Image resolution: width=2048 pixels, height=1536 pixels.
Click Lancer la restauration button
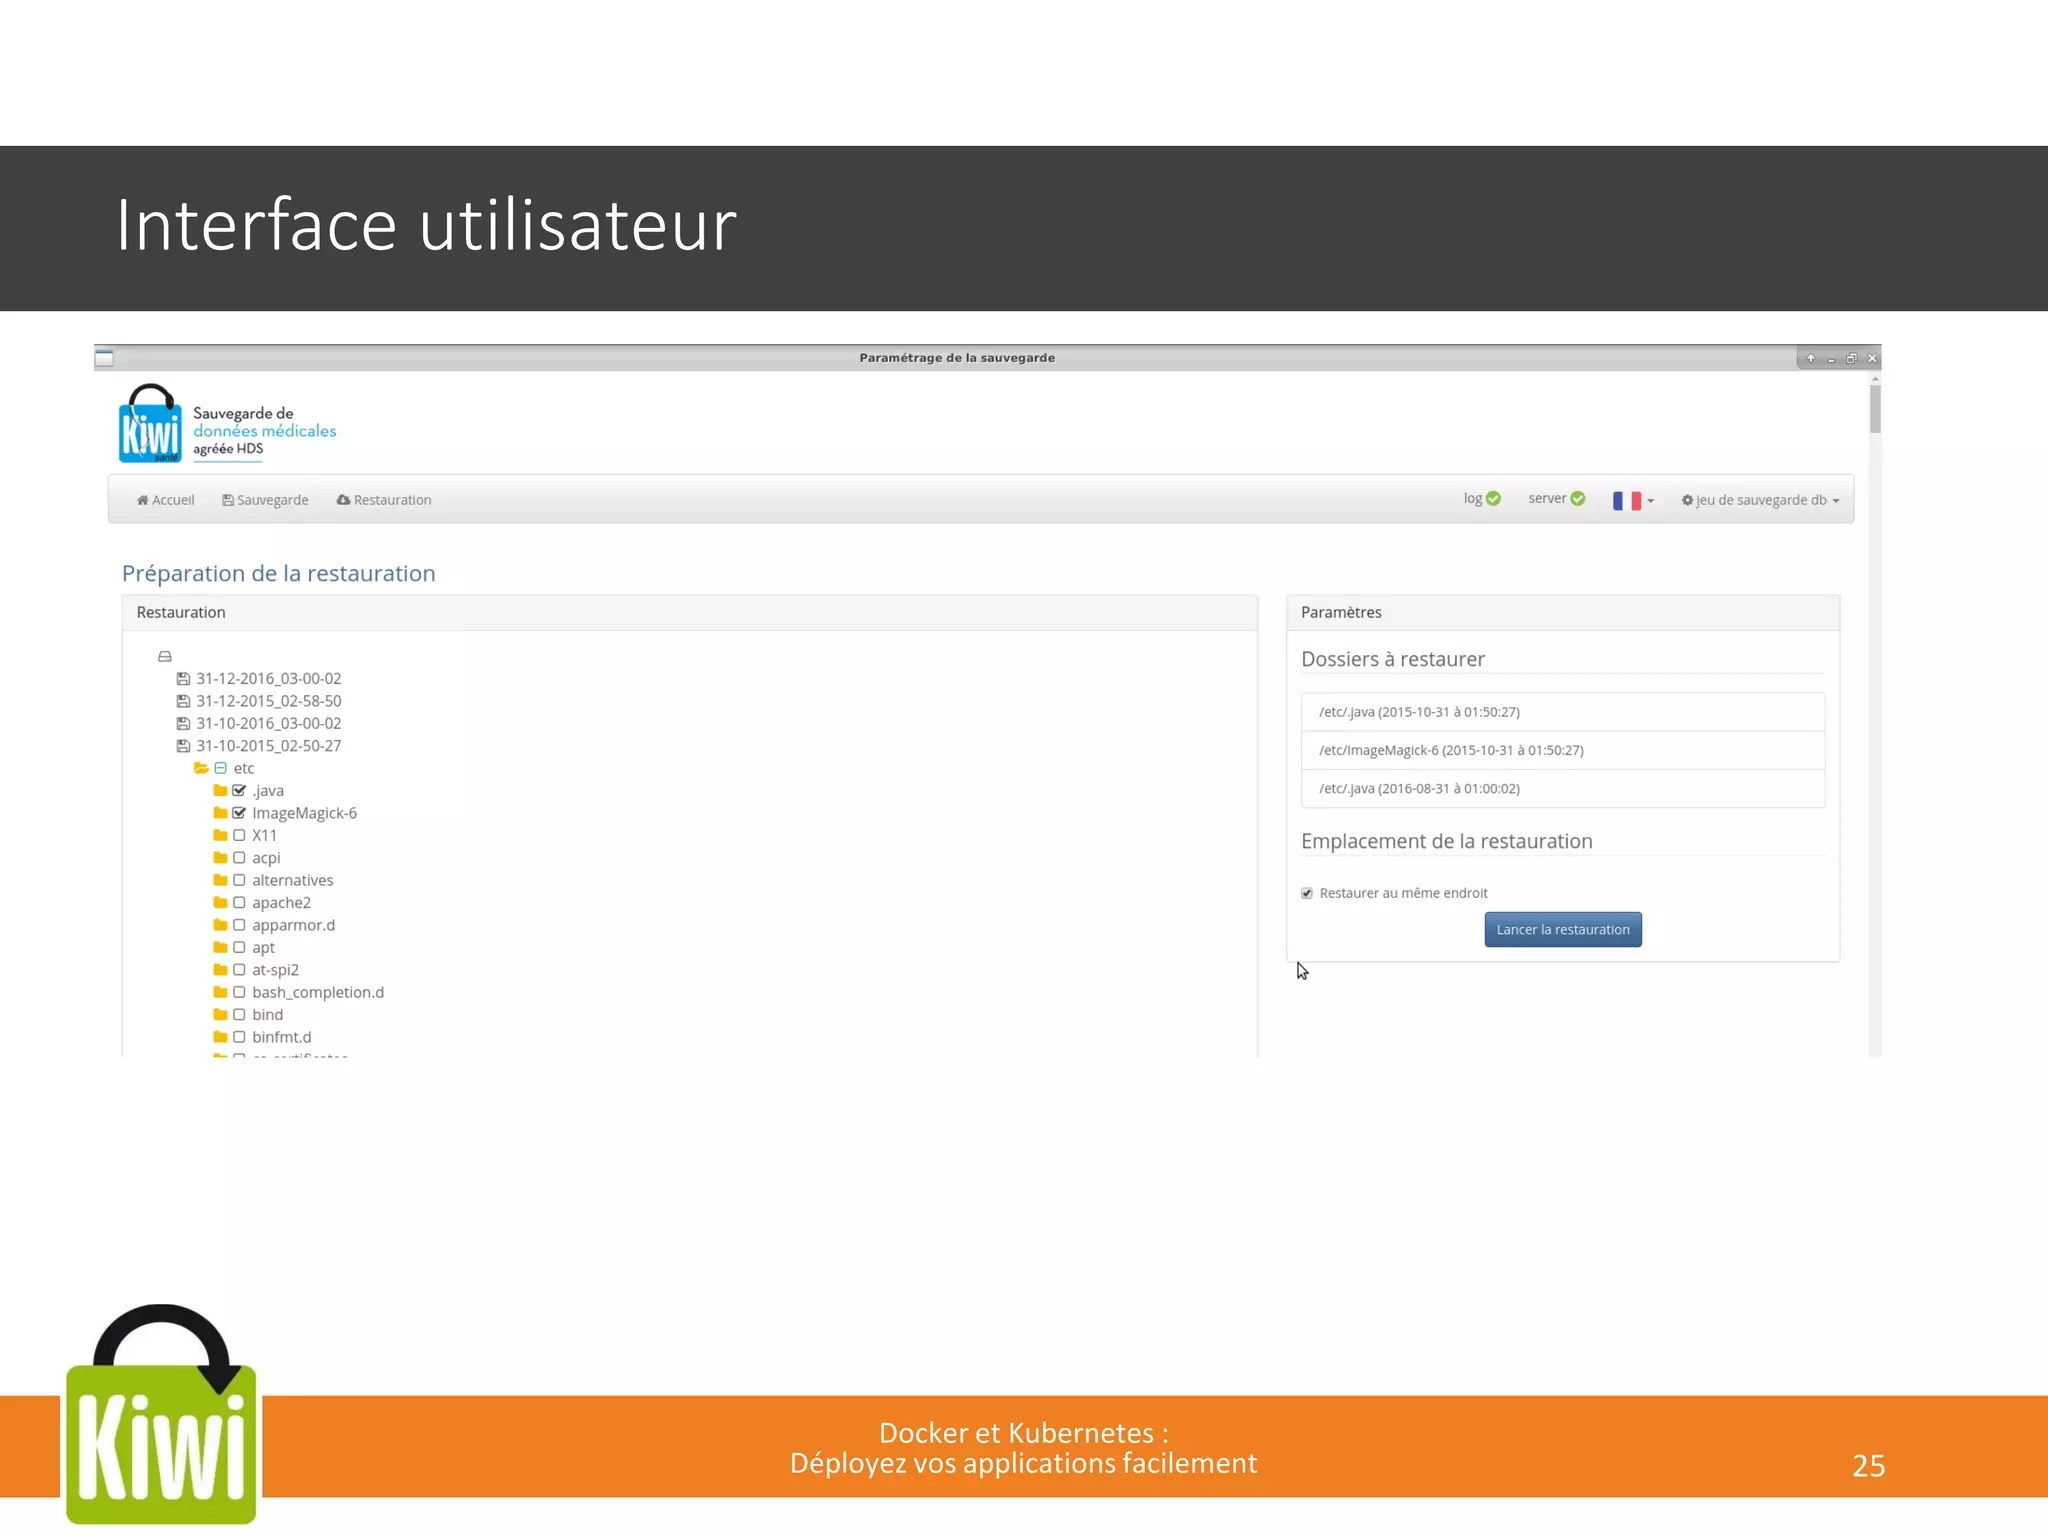click(x=1563, y=929)
